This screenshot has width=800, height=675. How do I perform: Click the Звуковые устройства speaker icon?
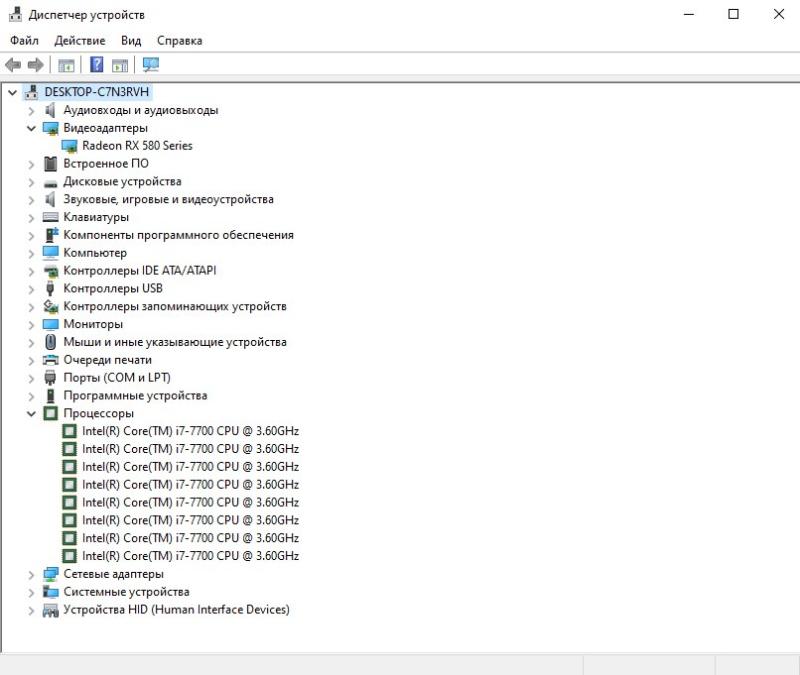tap(50, 199)
